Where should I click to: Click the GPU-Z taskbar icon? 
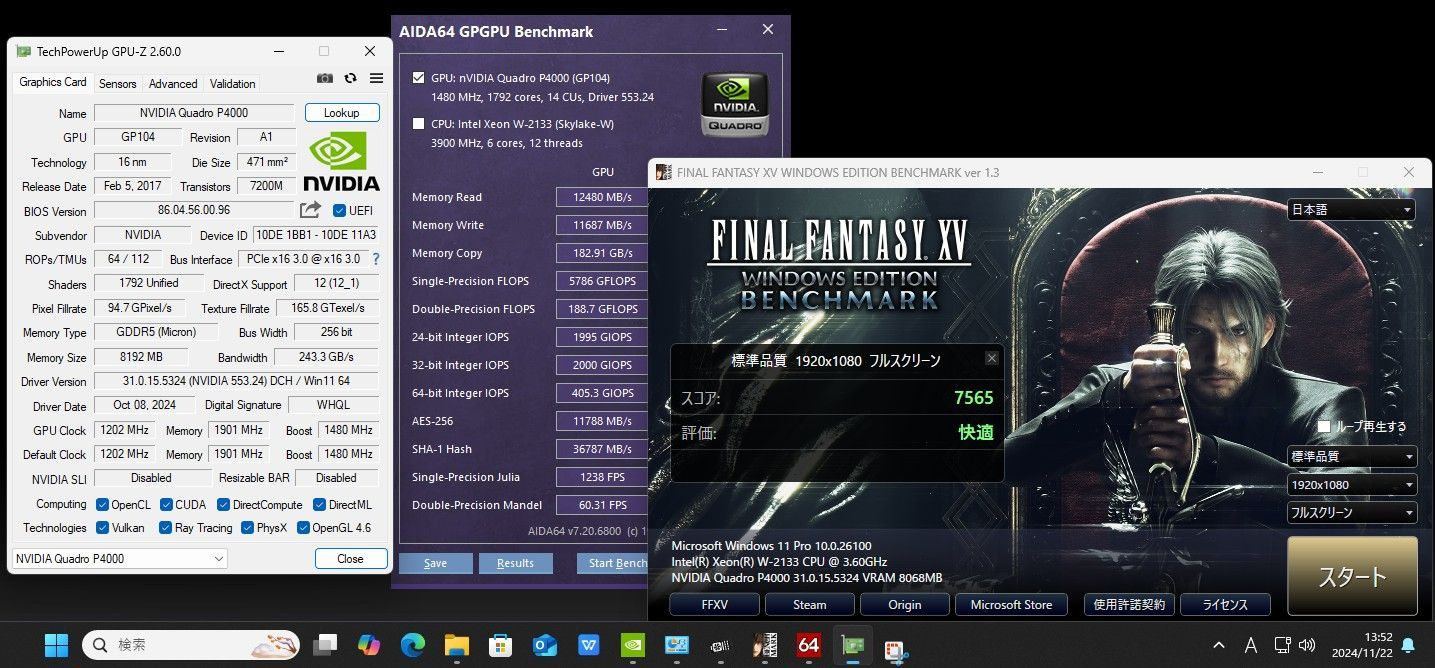[x=853, y=645]
